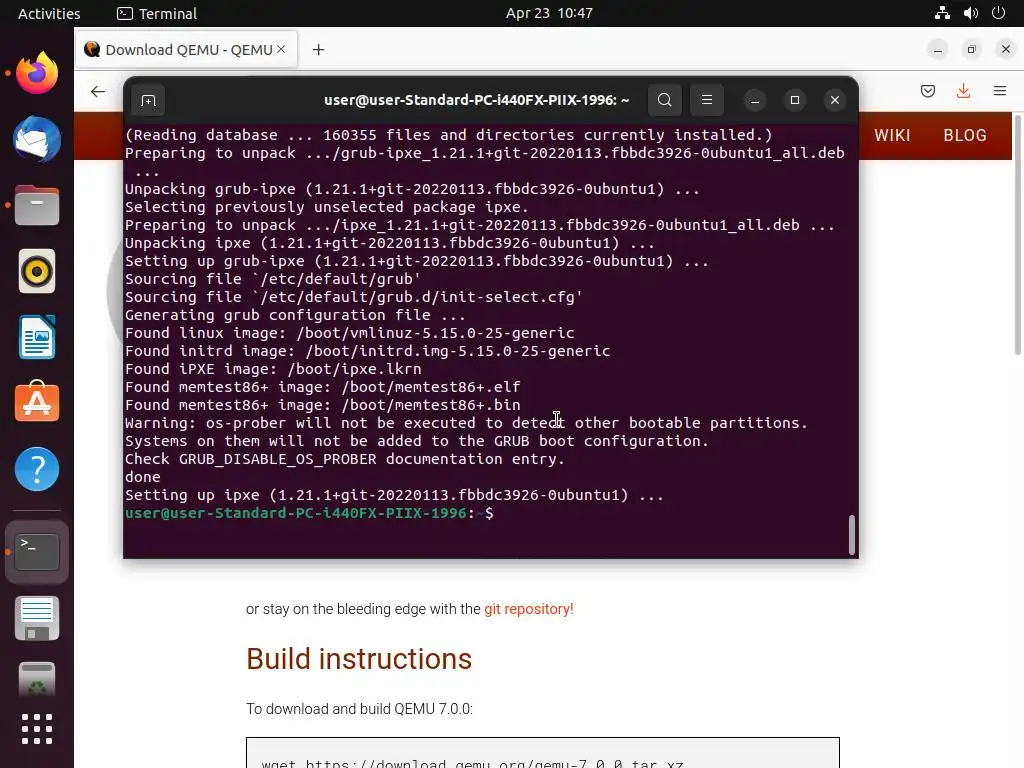Click the Terminal icon in dock

pos(37,552)
